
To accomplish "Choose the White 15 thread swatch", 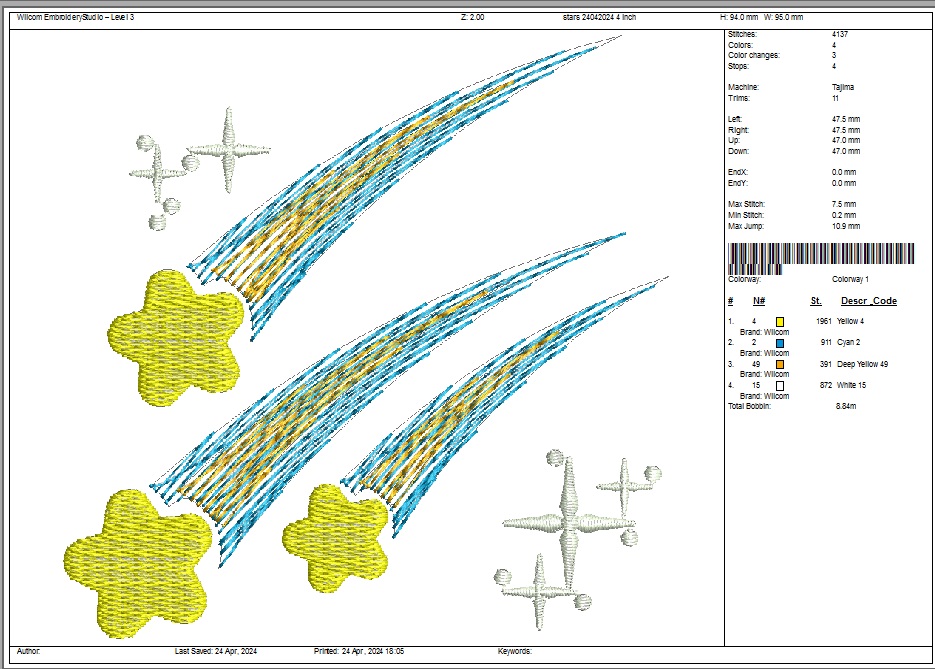I will (x=779, y=385).
